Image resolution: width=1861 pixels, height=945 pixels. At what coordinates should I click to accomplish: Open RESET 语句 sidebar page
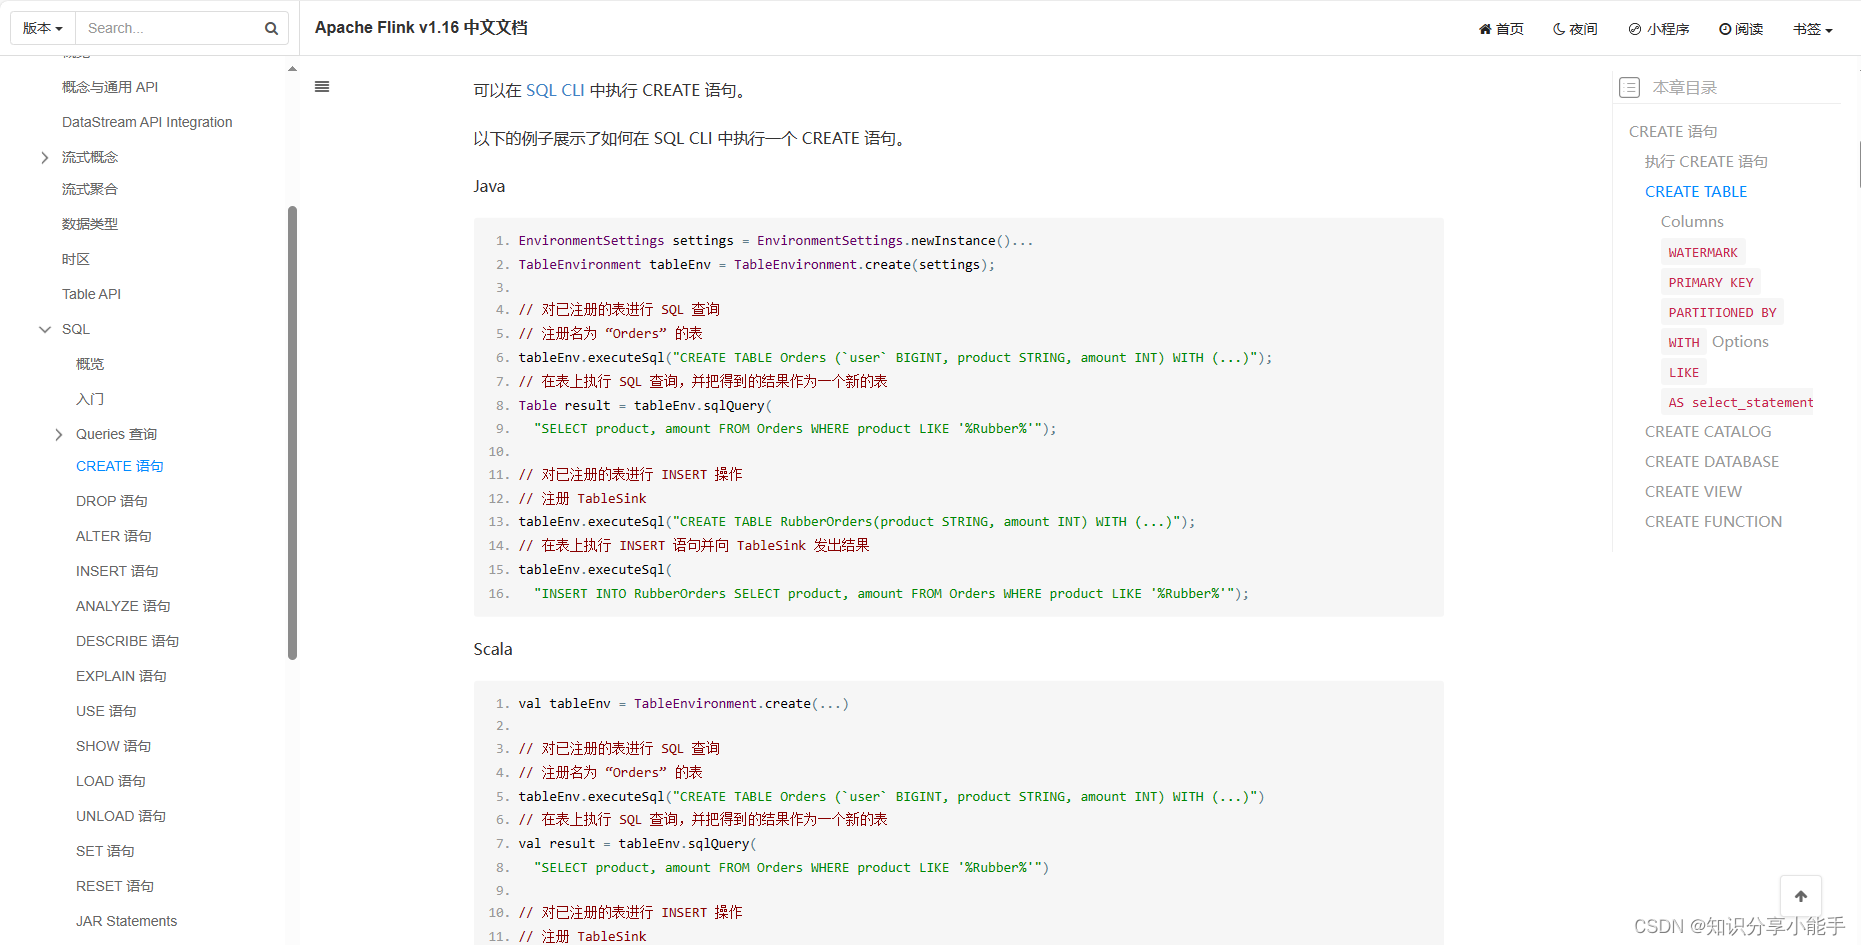(115, 886)
